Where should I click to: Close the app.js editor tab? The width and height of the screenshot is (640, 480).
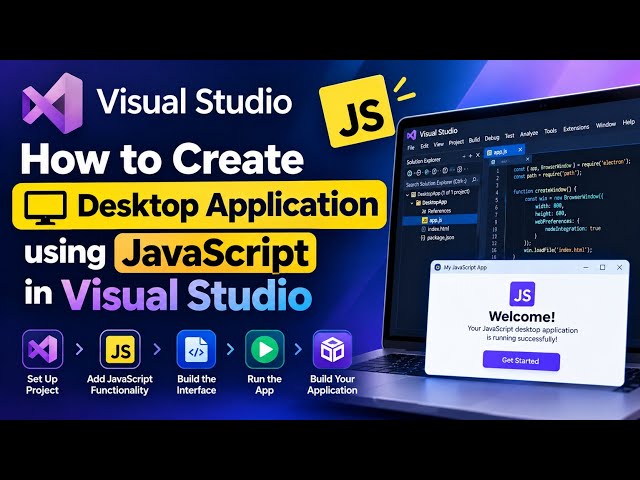click(x=520, y=150)
